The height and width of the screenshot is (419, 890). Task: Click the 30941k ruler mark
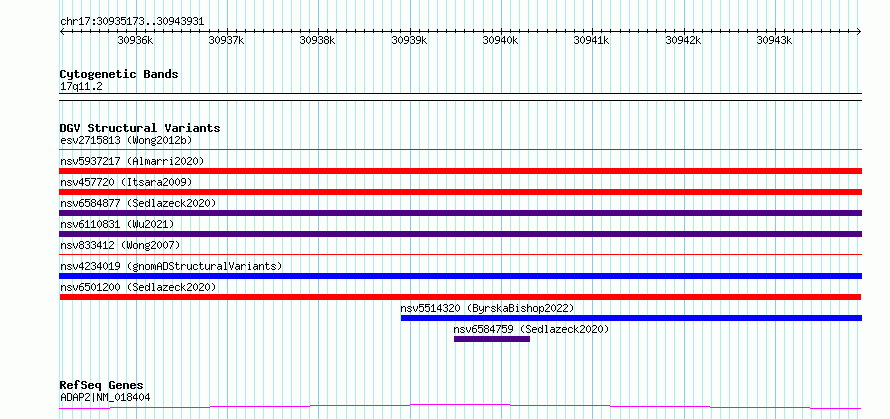tap(591, 40)
